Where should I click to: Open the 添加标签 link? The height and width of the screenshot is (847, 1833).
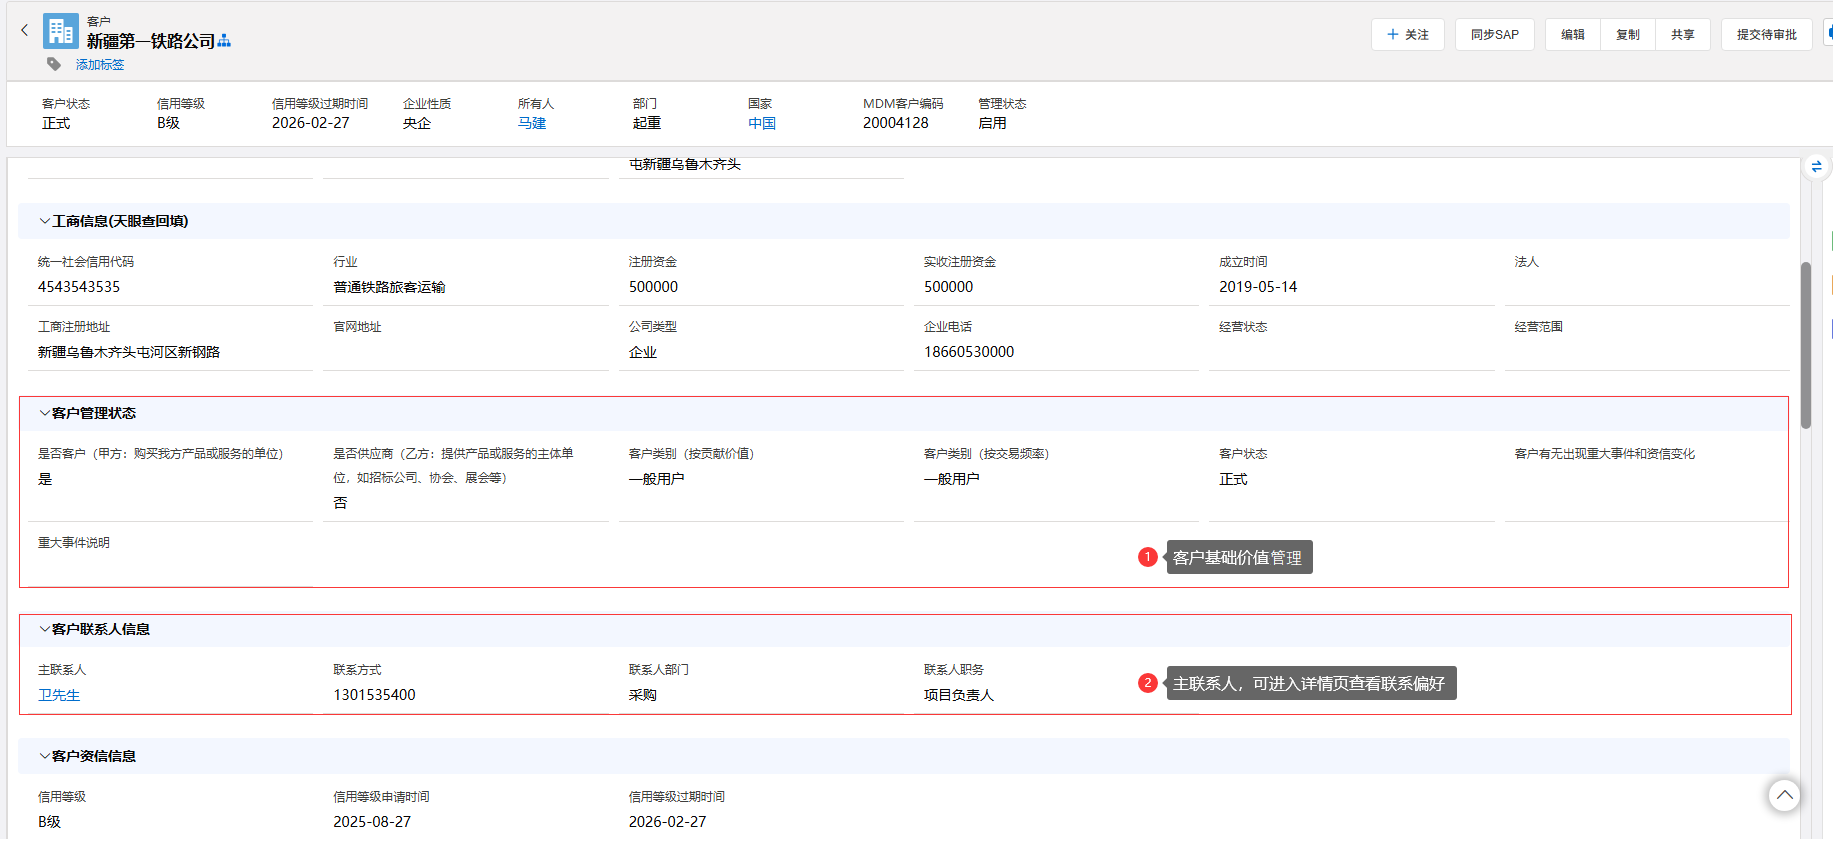[x=100, y=65]
